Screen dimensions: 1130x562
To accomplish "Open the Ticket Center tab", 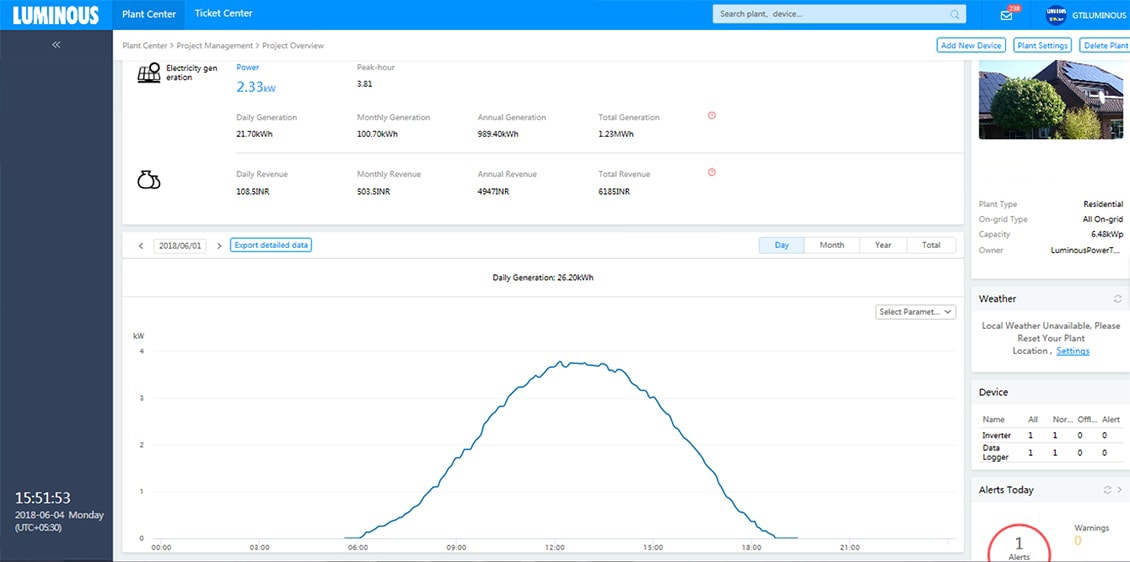I will (x=223, y=14).
